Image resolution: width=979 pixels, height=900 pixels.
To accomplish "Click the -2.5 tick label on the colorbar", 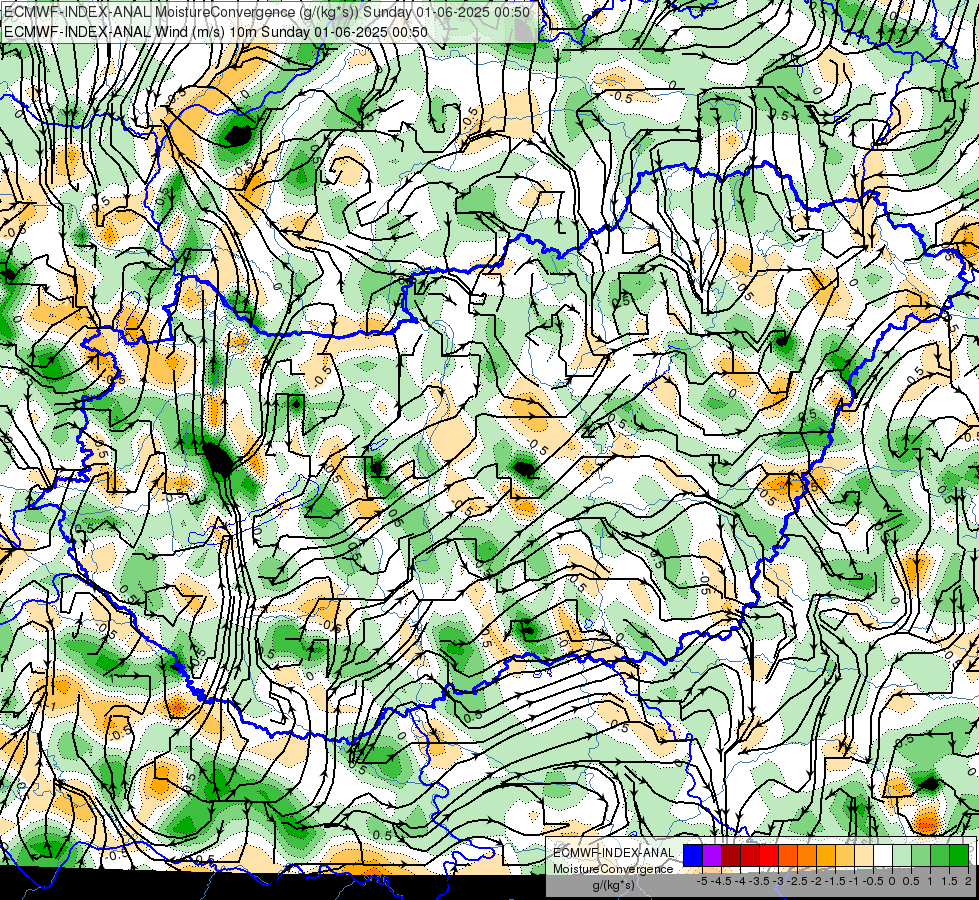I will point(797,881).
